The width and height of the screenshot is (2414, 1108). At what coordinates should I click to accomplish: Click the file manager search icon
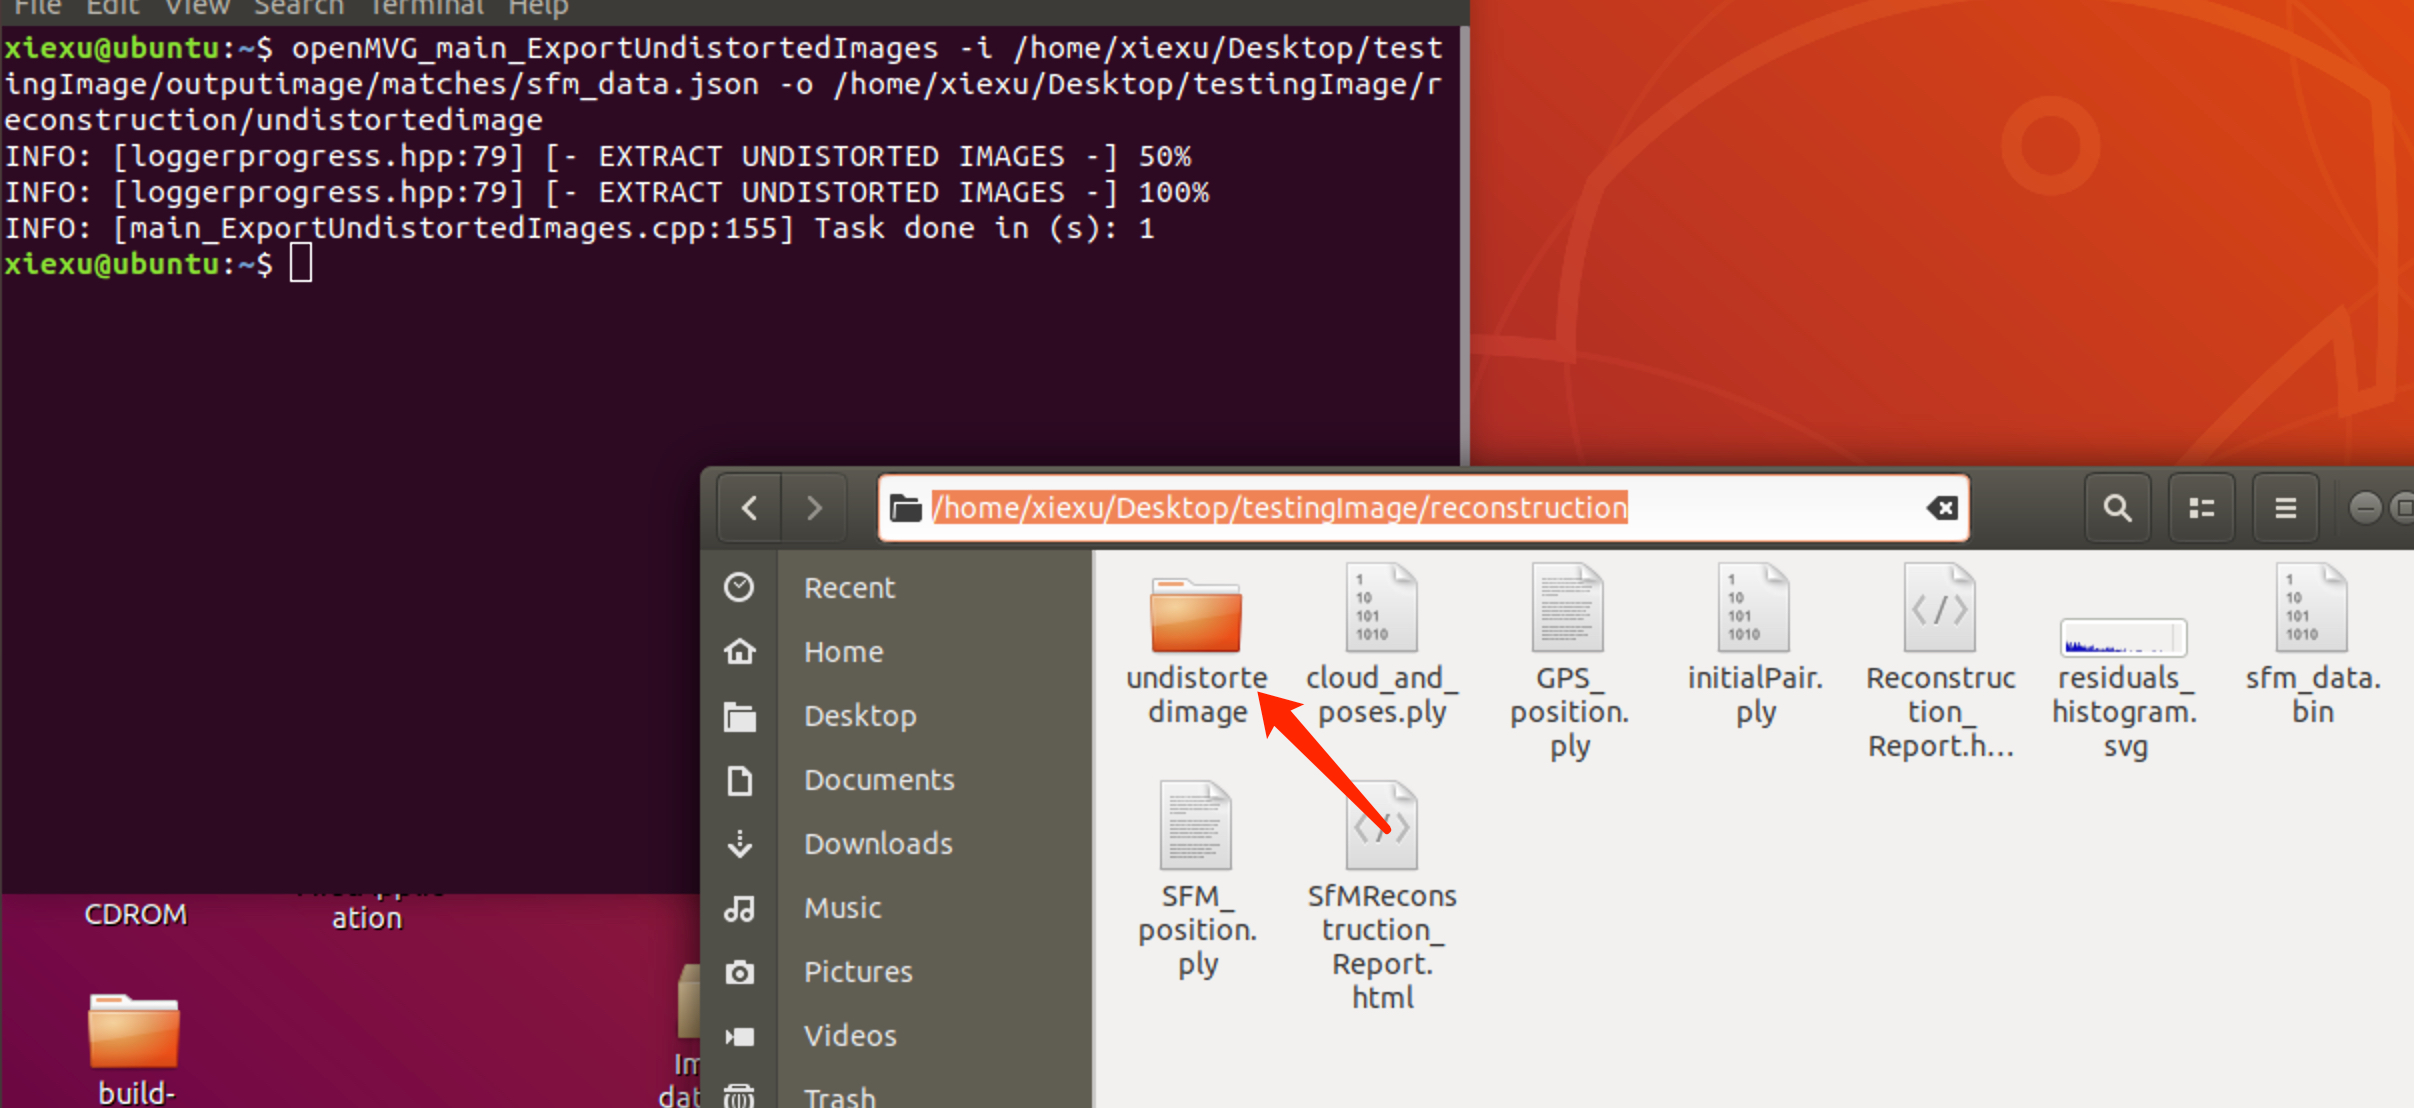click(x=2117, y=508)
